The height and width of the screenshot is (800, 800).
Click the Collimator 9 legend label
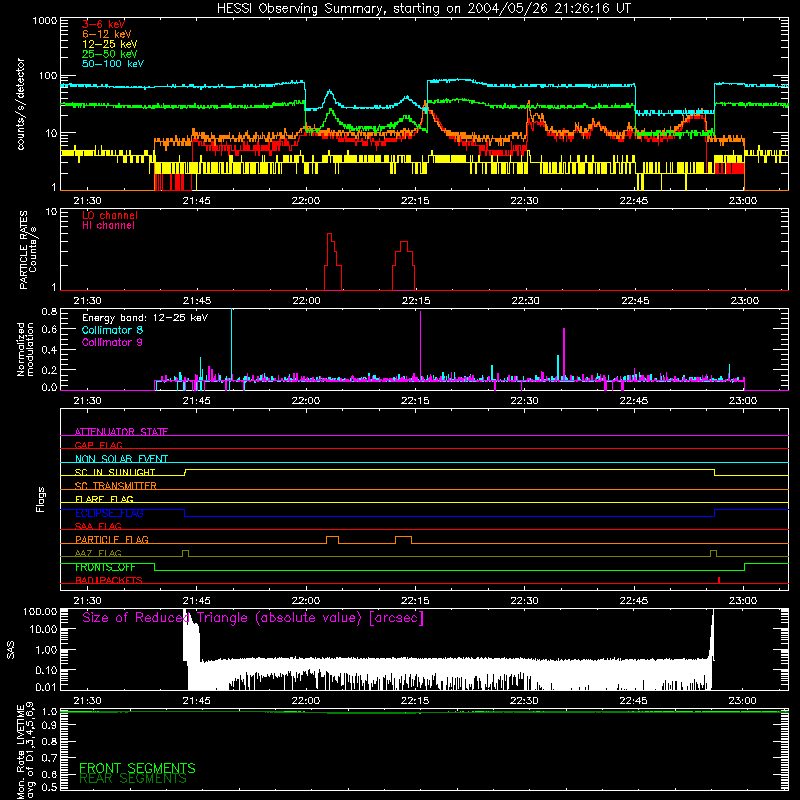[112, 342]
